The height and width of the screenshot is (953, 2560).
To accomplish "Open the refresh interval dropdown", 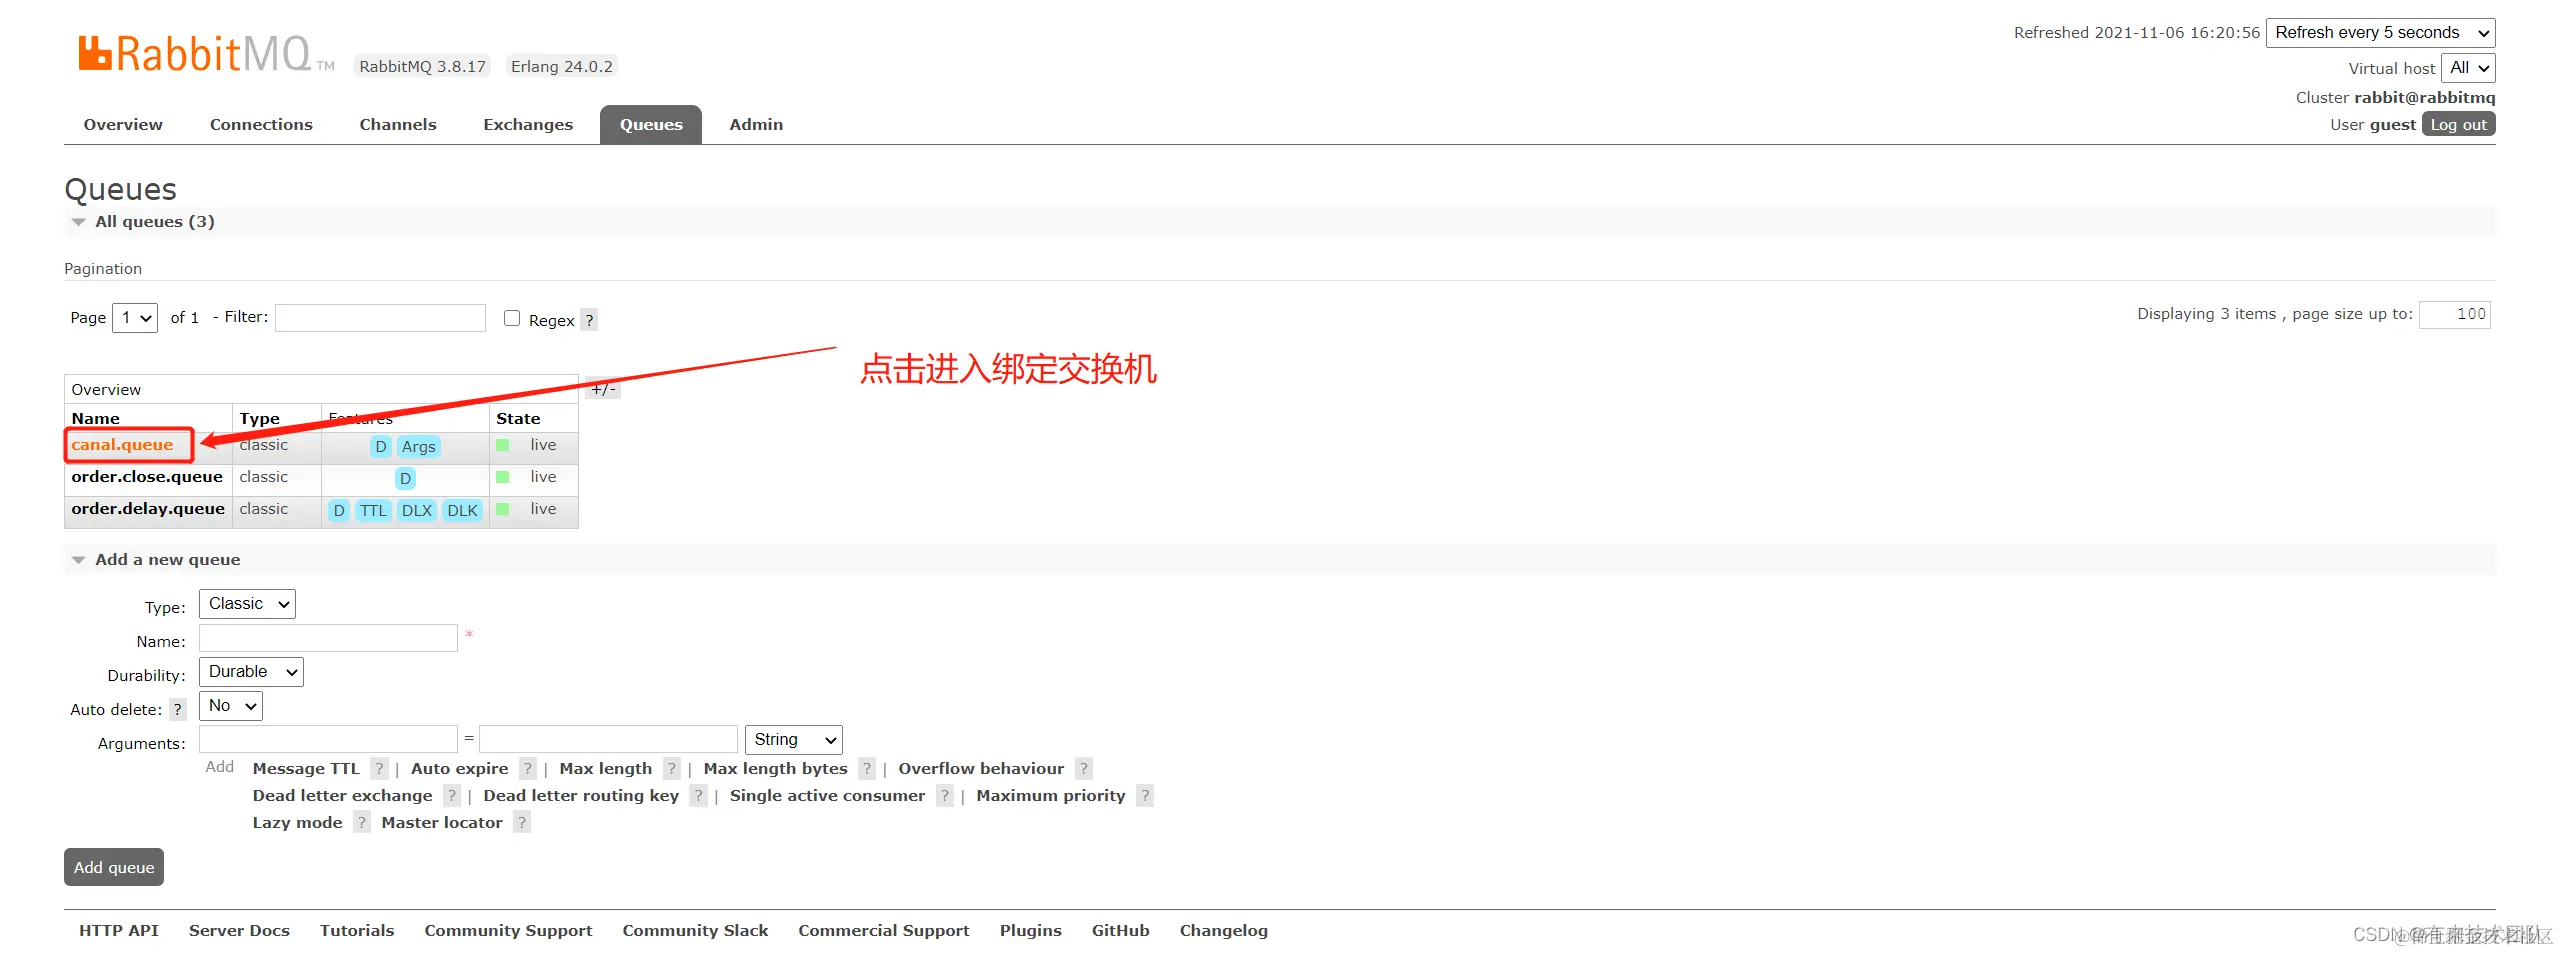I will pyautogui.click(x=2380, y=33).
